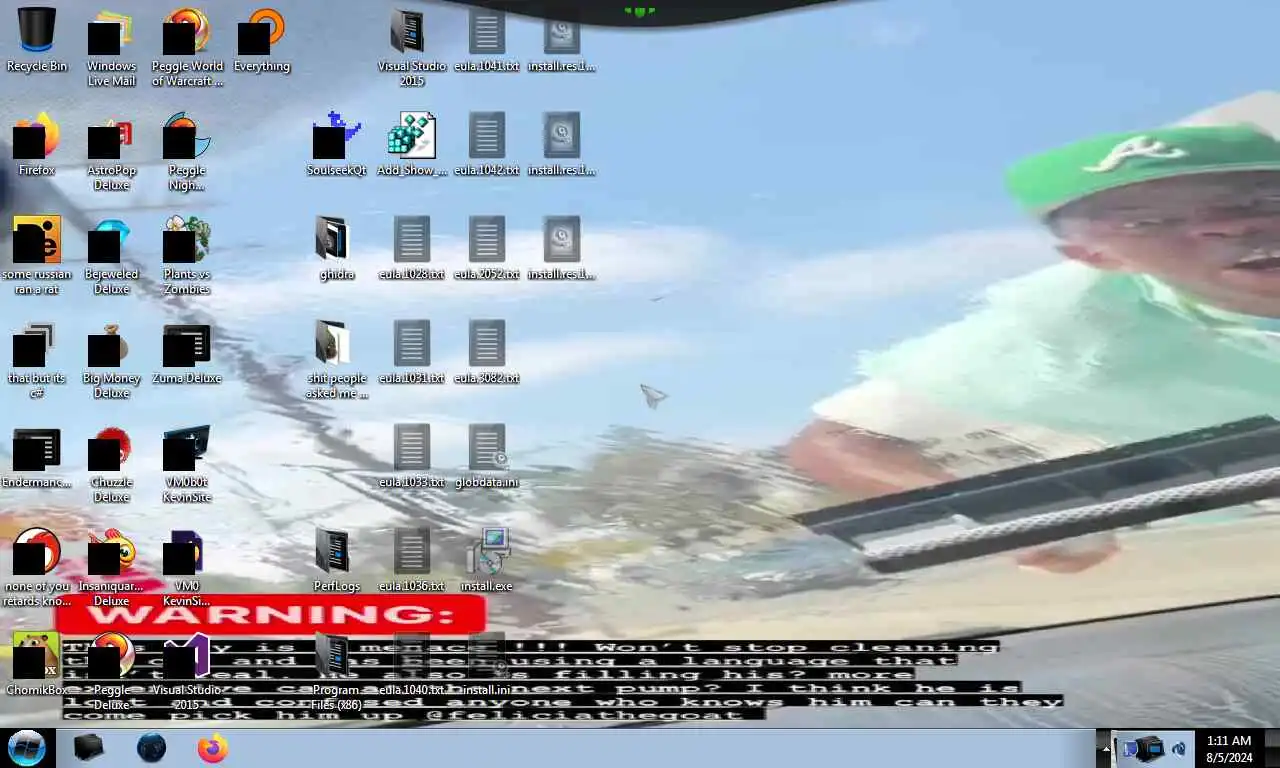Open the eula.1028.txt file
Image resolution: width=1280 pixels, height=768 pixels.
(412, 248)
